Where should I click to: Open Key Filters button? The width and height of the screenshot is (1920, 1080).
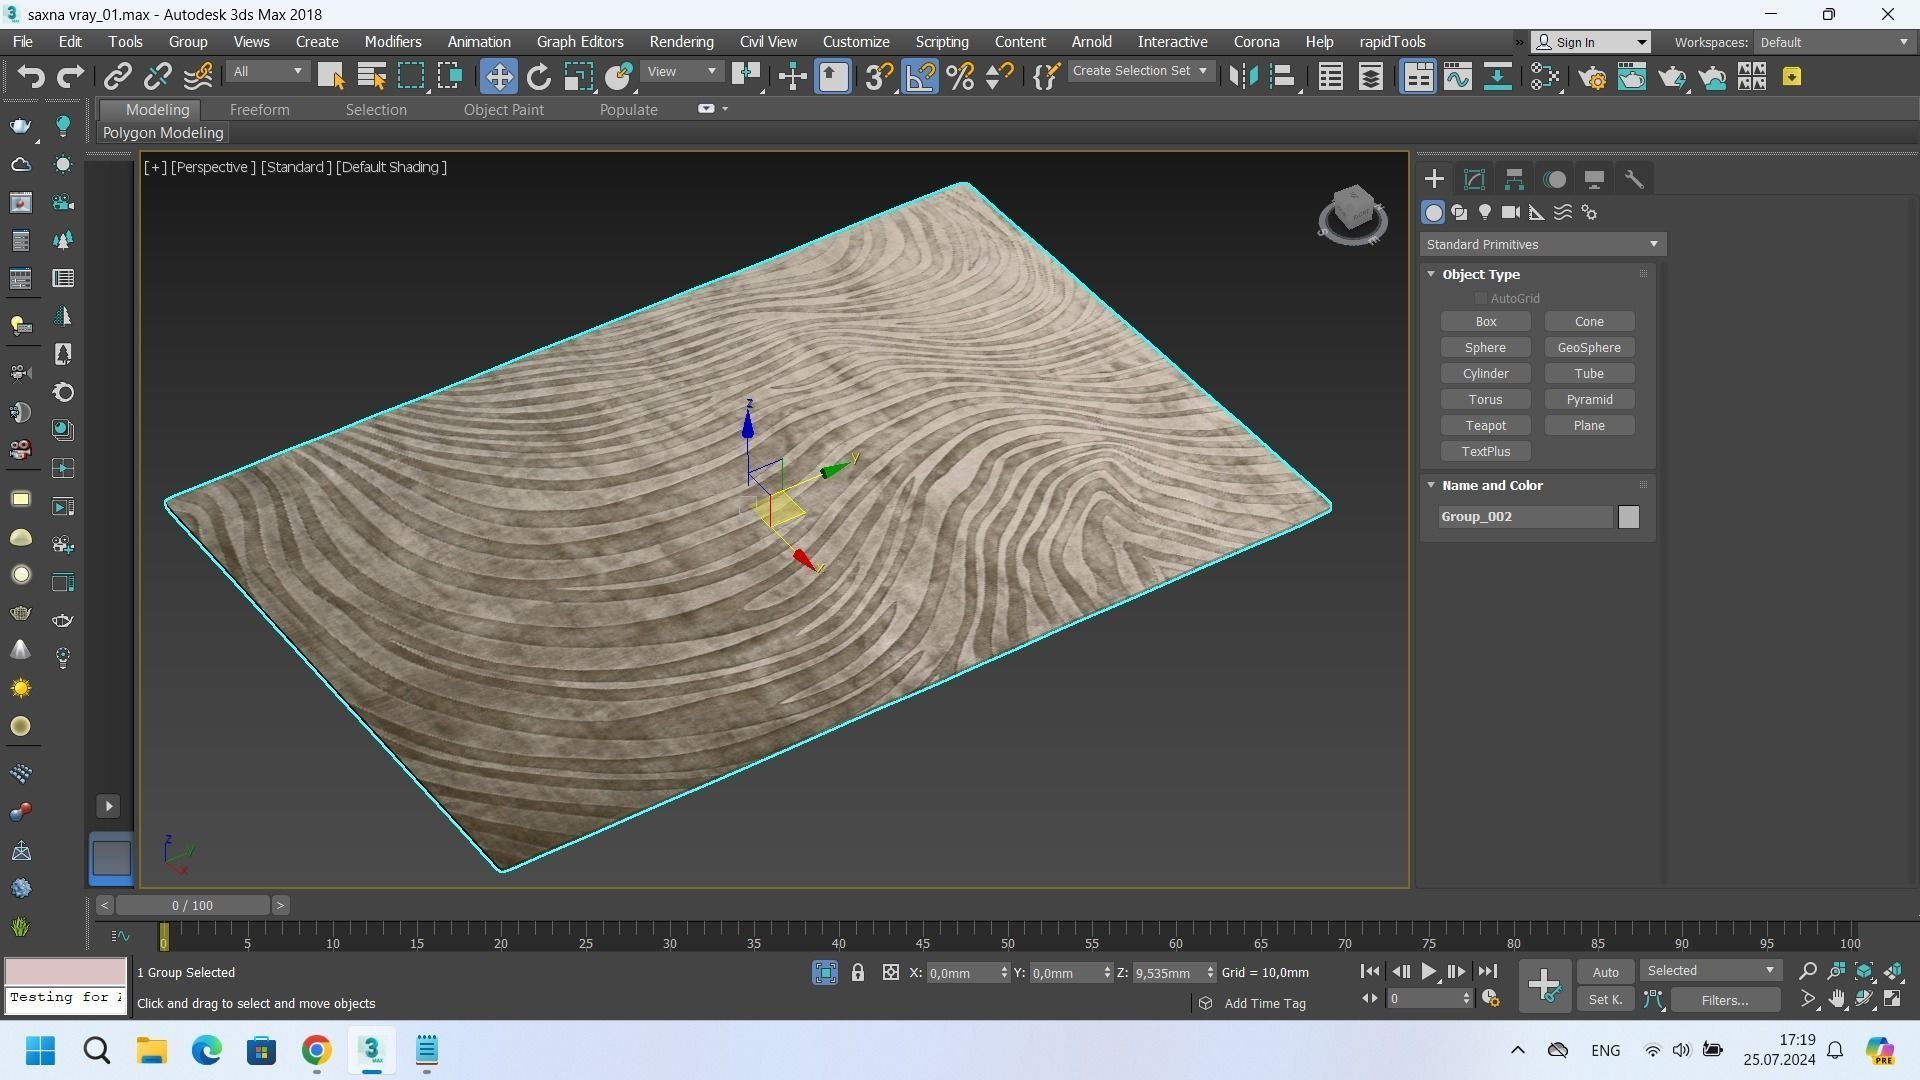pos(1725,999)
